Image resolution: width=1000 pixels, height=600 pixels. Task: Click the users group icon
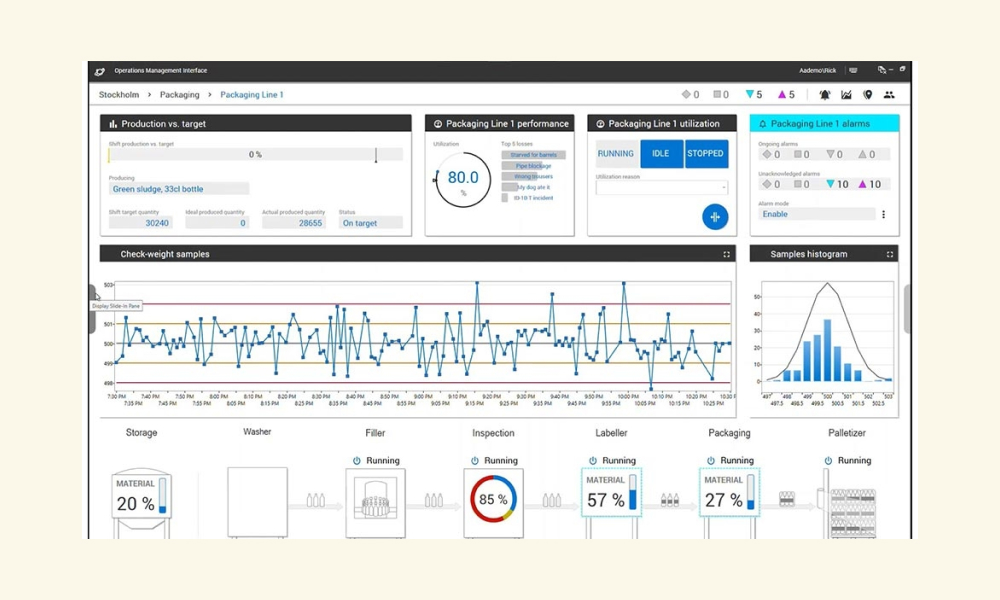click(889, 95)
